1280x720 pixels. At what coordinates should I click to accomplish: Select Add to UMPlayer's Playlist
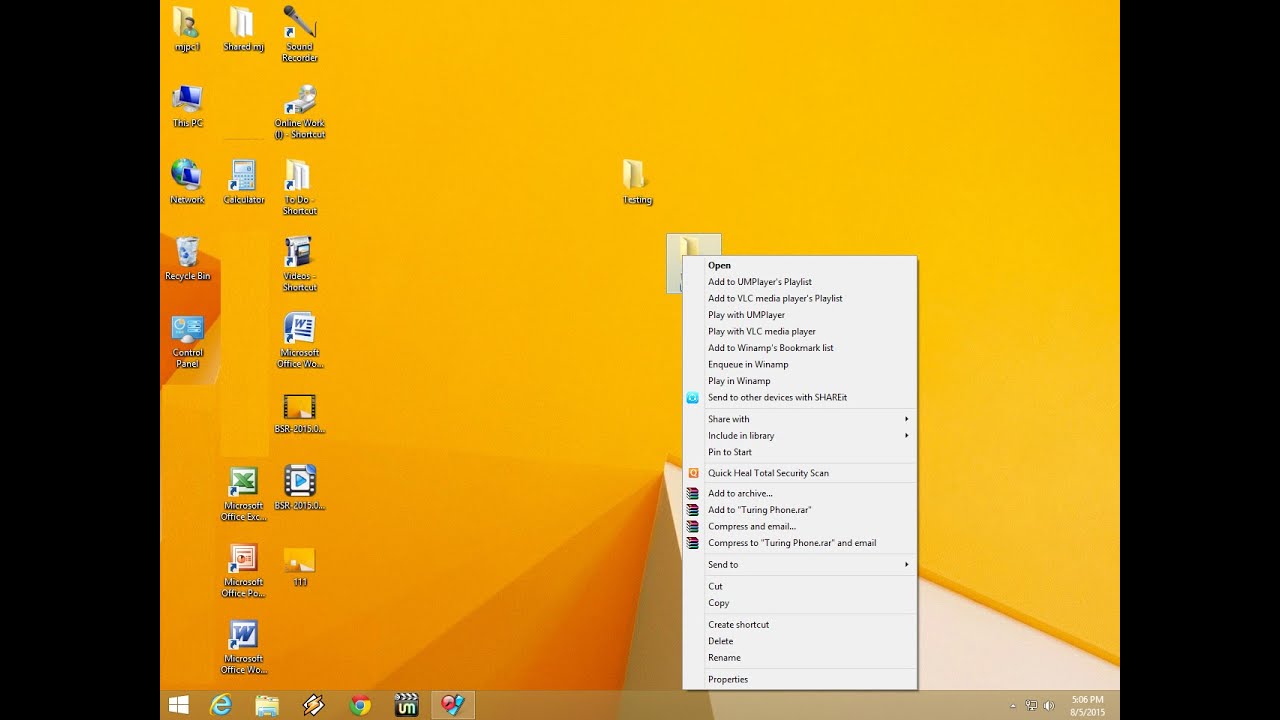[799, 282]
